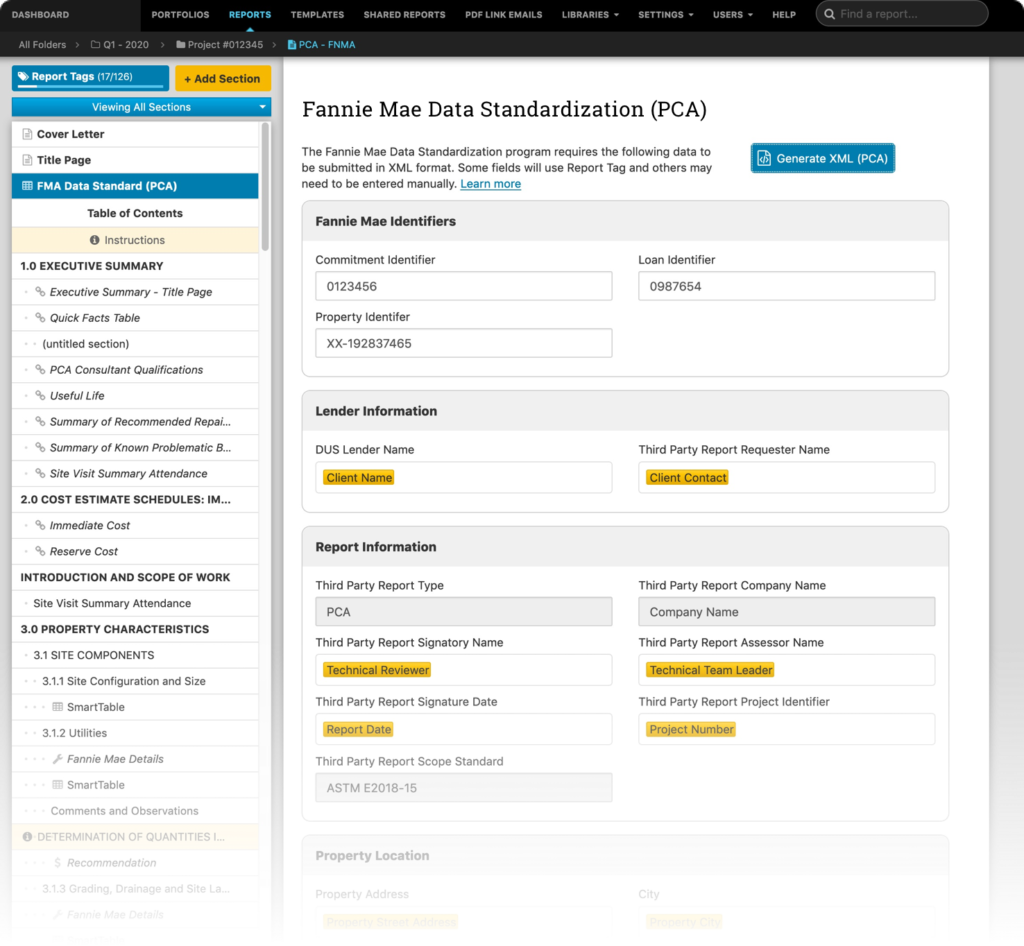Screen dimensions: 1024x946
Task: Click table icon of SmartTable under Site Configuration
Action: coord(57,706)
